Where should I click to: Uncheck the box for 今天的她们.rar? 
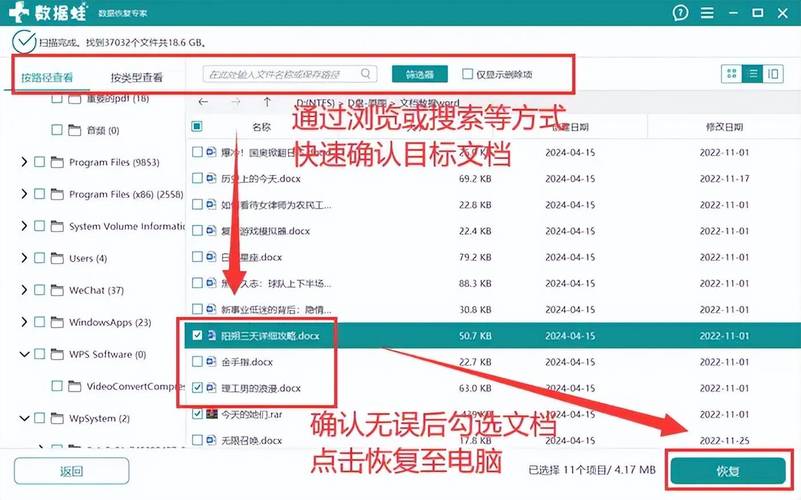(x=197, y=414)
